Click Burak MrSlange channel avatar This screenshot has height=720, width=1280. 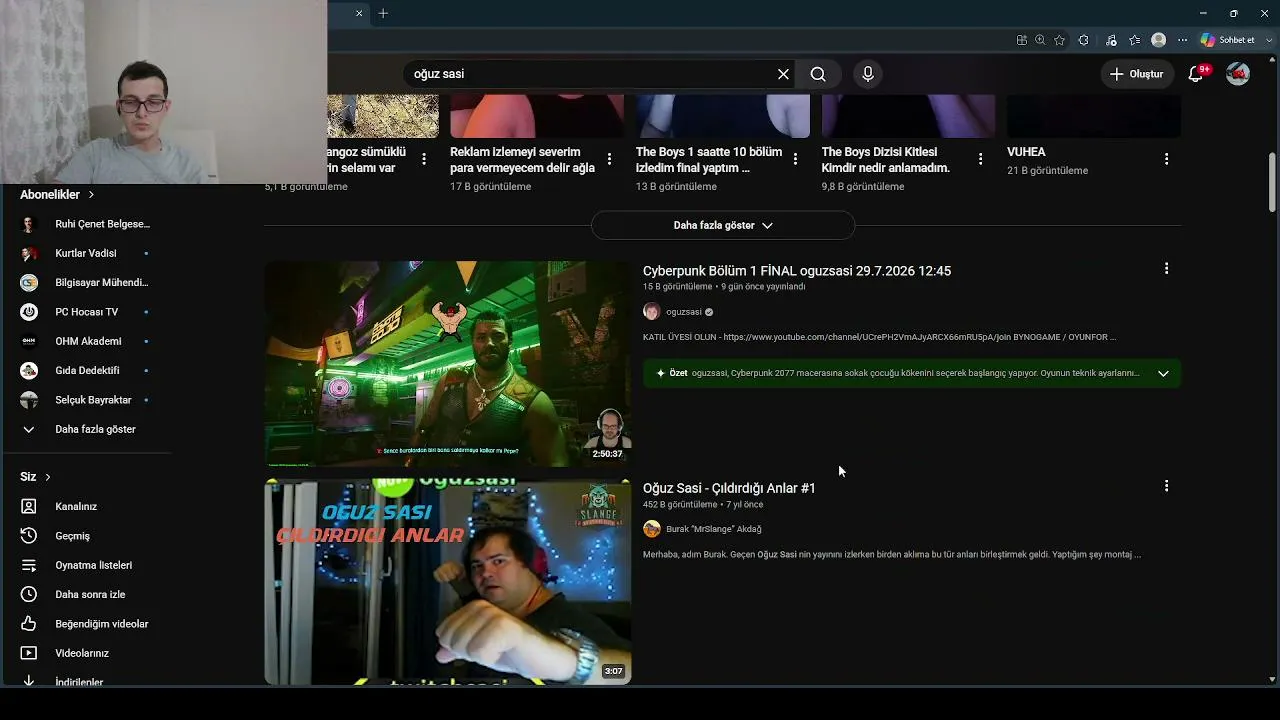(652, 529)
